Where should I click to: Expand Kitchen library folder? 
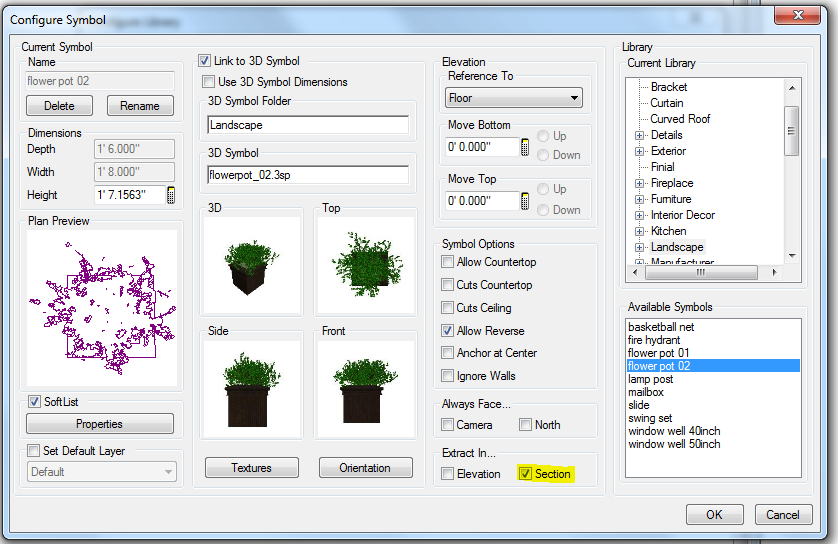click(639, 231)
